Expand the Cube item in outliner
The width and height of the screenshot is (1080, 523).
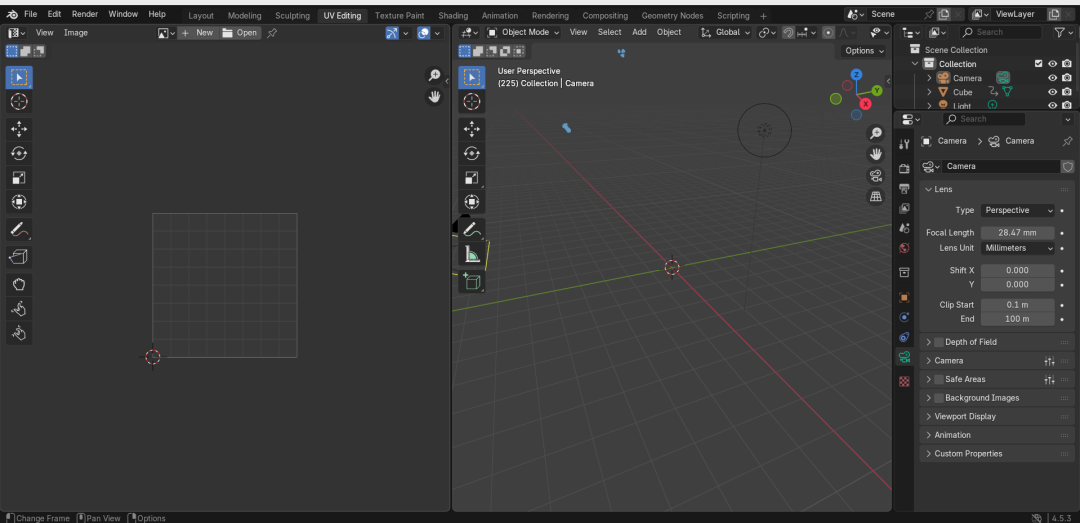(x=928, y=92)
